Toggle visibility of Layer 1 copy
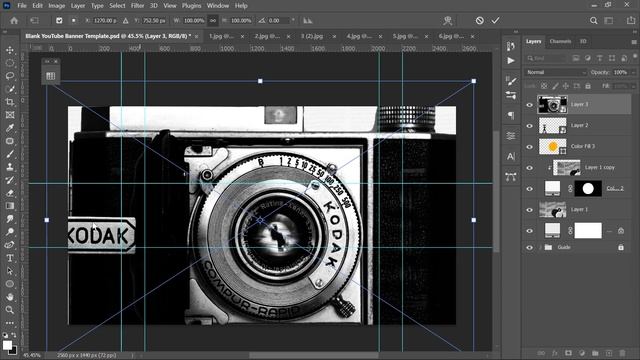Screen dimensions: 640x360 click(530, 168)
